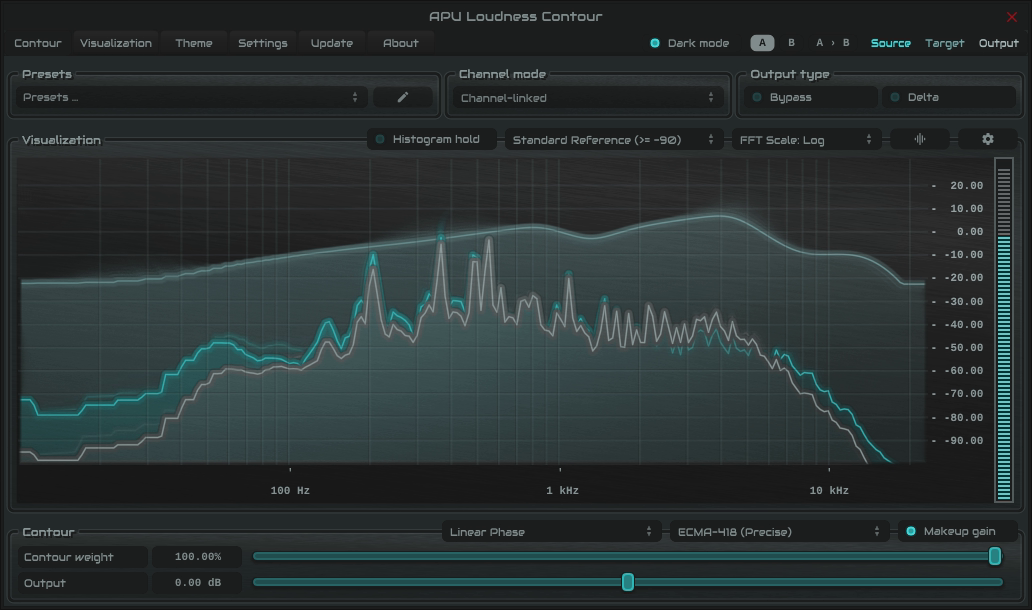1032x610 pixels.
Task: Toggle Makeup gain
Action: click(958, 531)
